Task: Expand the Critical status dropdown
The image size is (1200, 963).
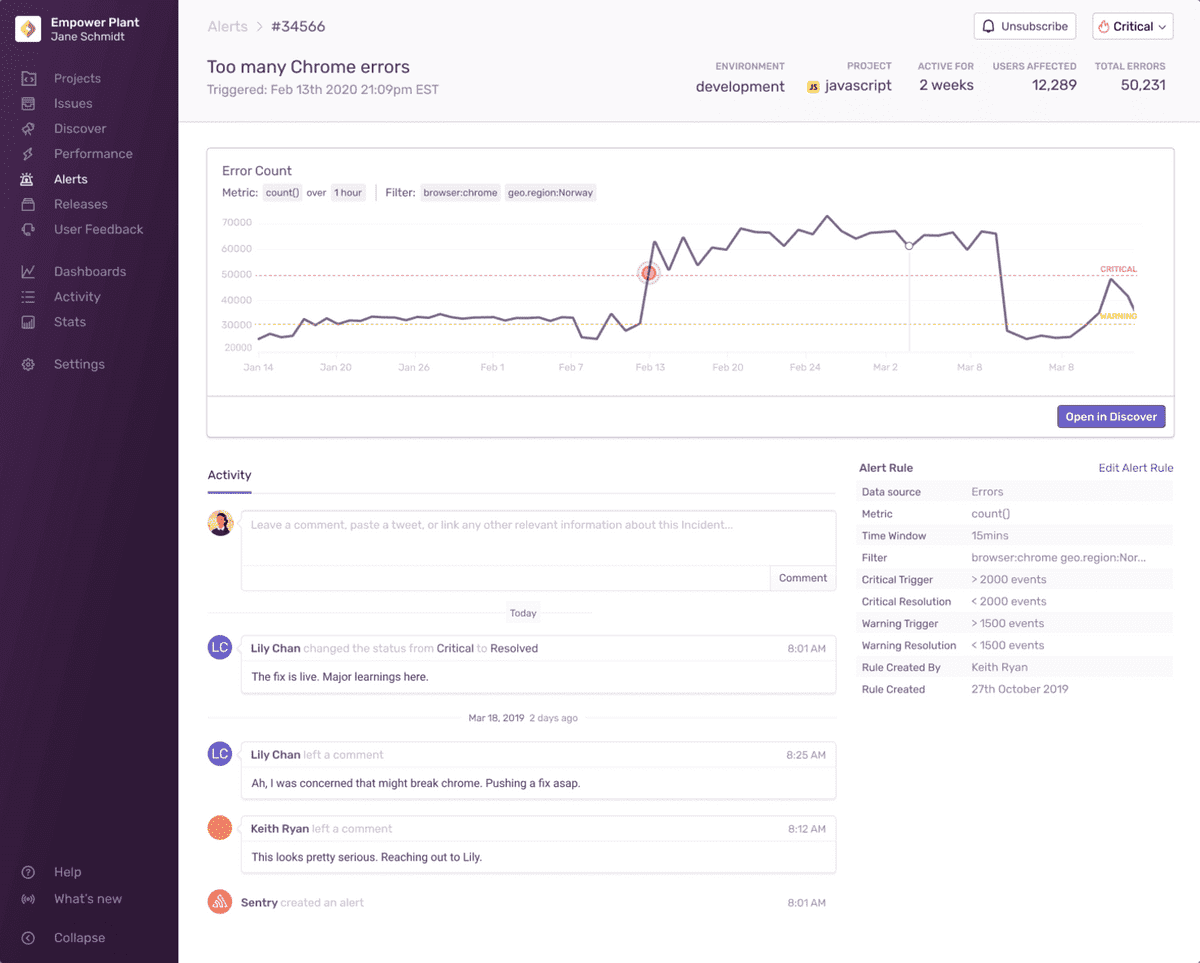Action: tap(1133, 26)
